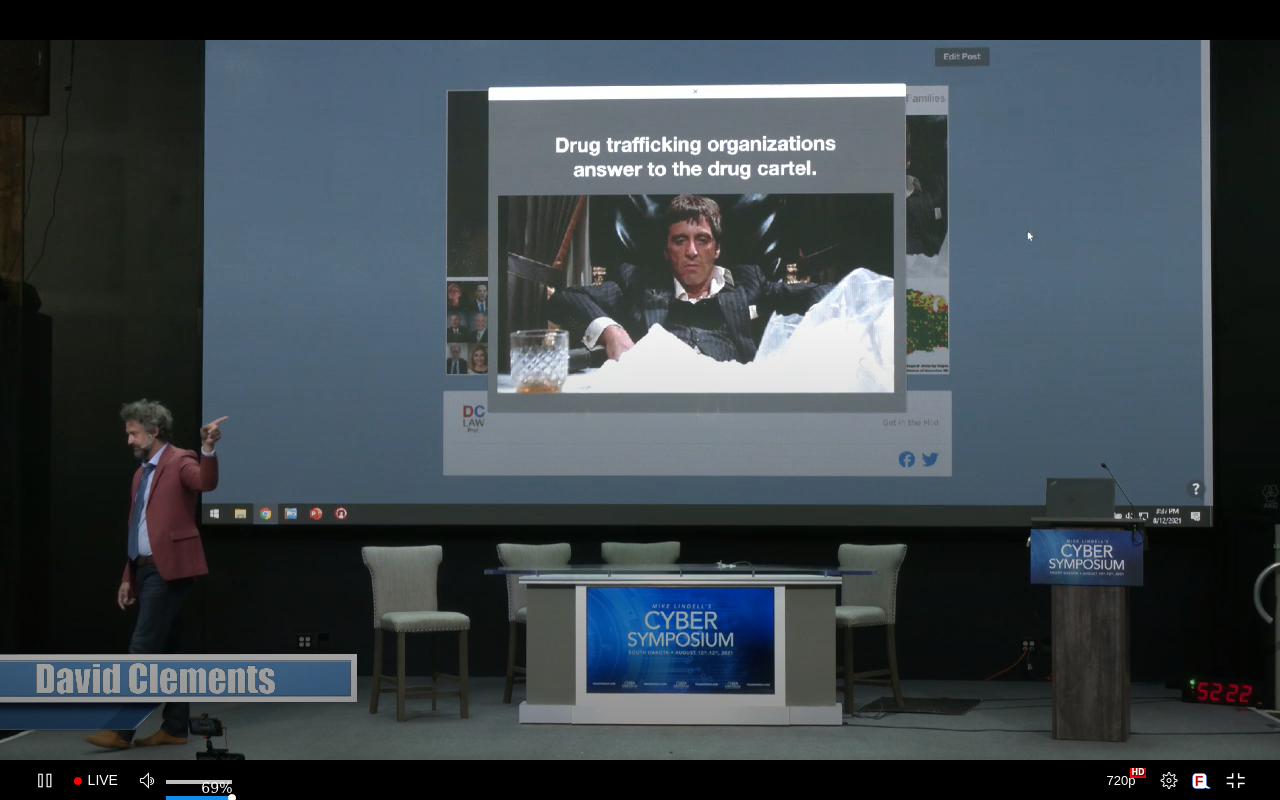Adjust the volume slider at 69%
The height and width of the screenshot is (800, 1280).
199,782
